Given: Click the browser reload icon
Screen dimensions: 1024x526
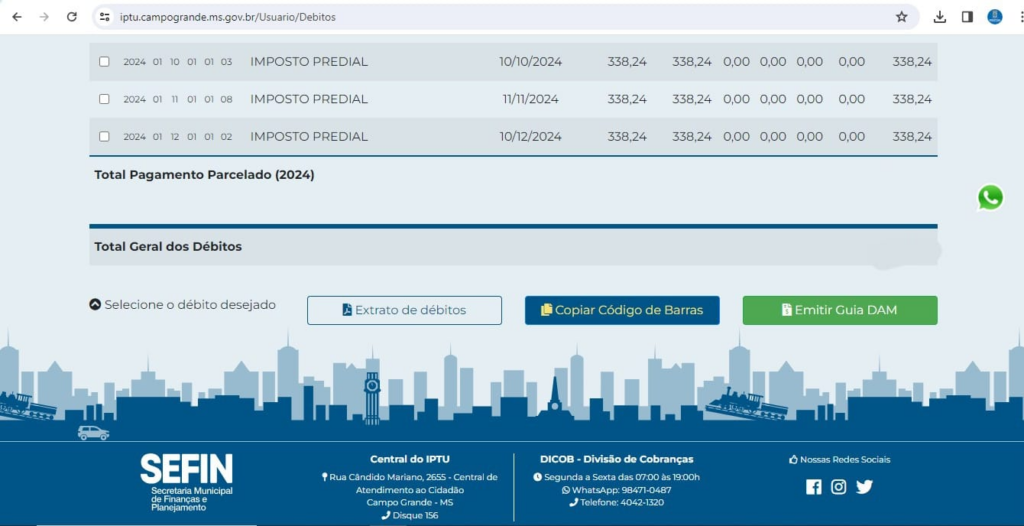Looking at the screenshot, I should click(71, 17).
